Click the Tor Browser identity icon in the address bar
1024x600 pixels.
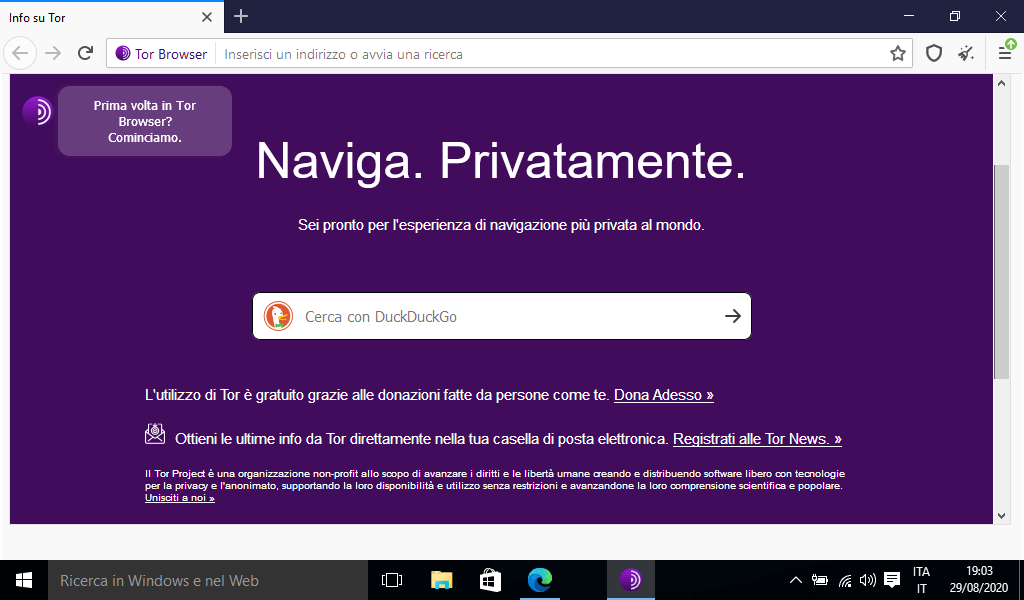pos(123,54)
